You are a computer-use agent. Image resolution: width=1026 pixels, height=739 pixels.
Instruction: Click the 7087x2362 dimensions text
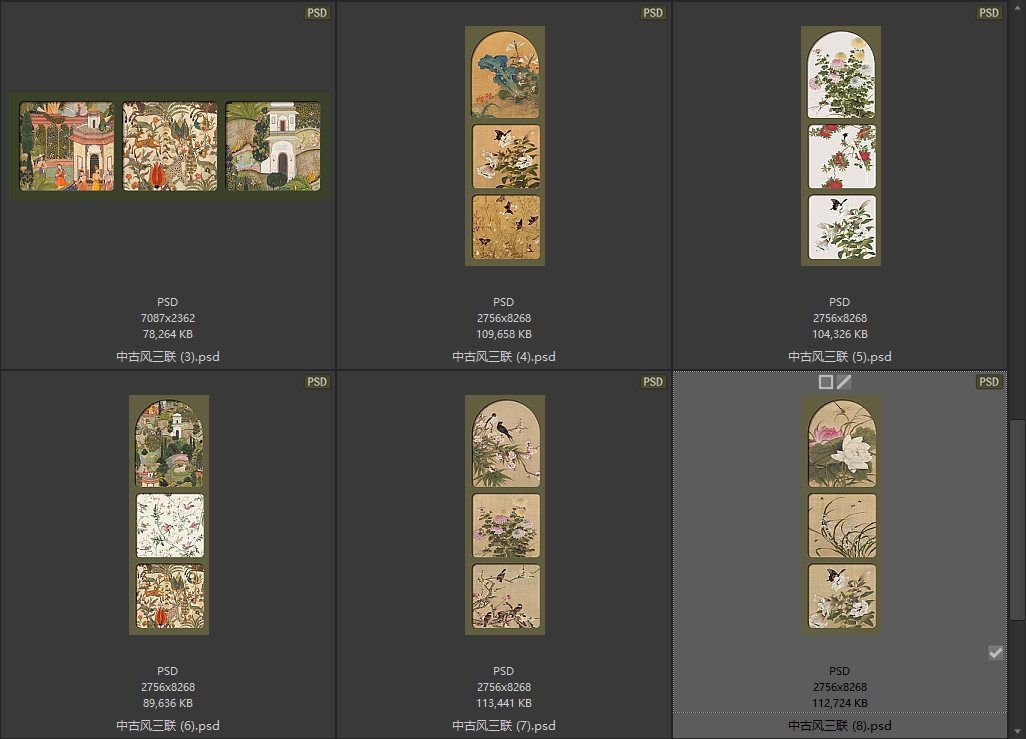coord(168,318)
